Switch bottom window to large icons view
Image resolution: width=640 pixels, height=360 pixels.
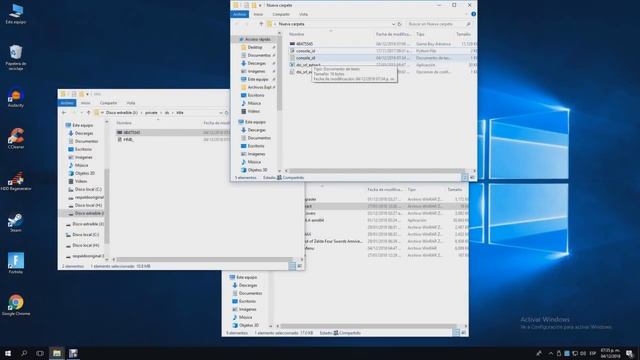464,333
